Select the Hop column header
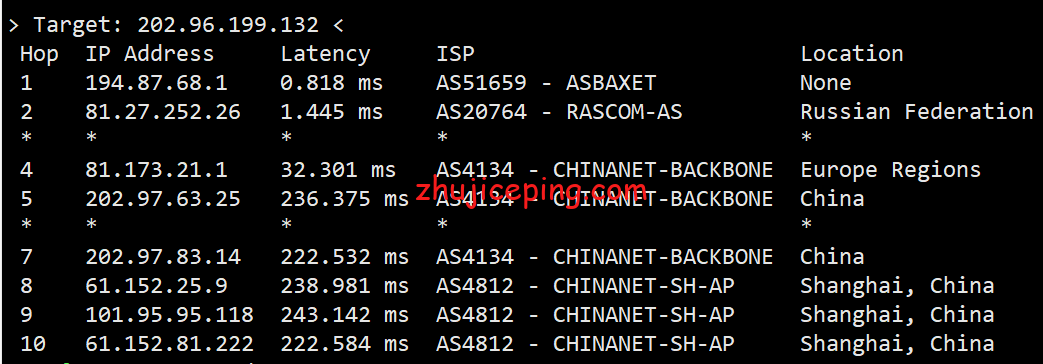Viewport: 1043px width, 364px height. 39,54
